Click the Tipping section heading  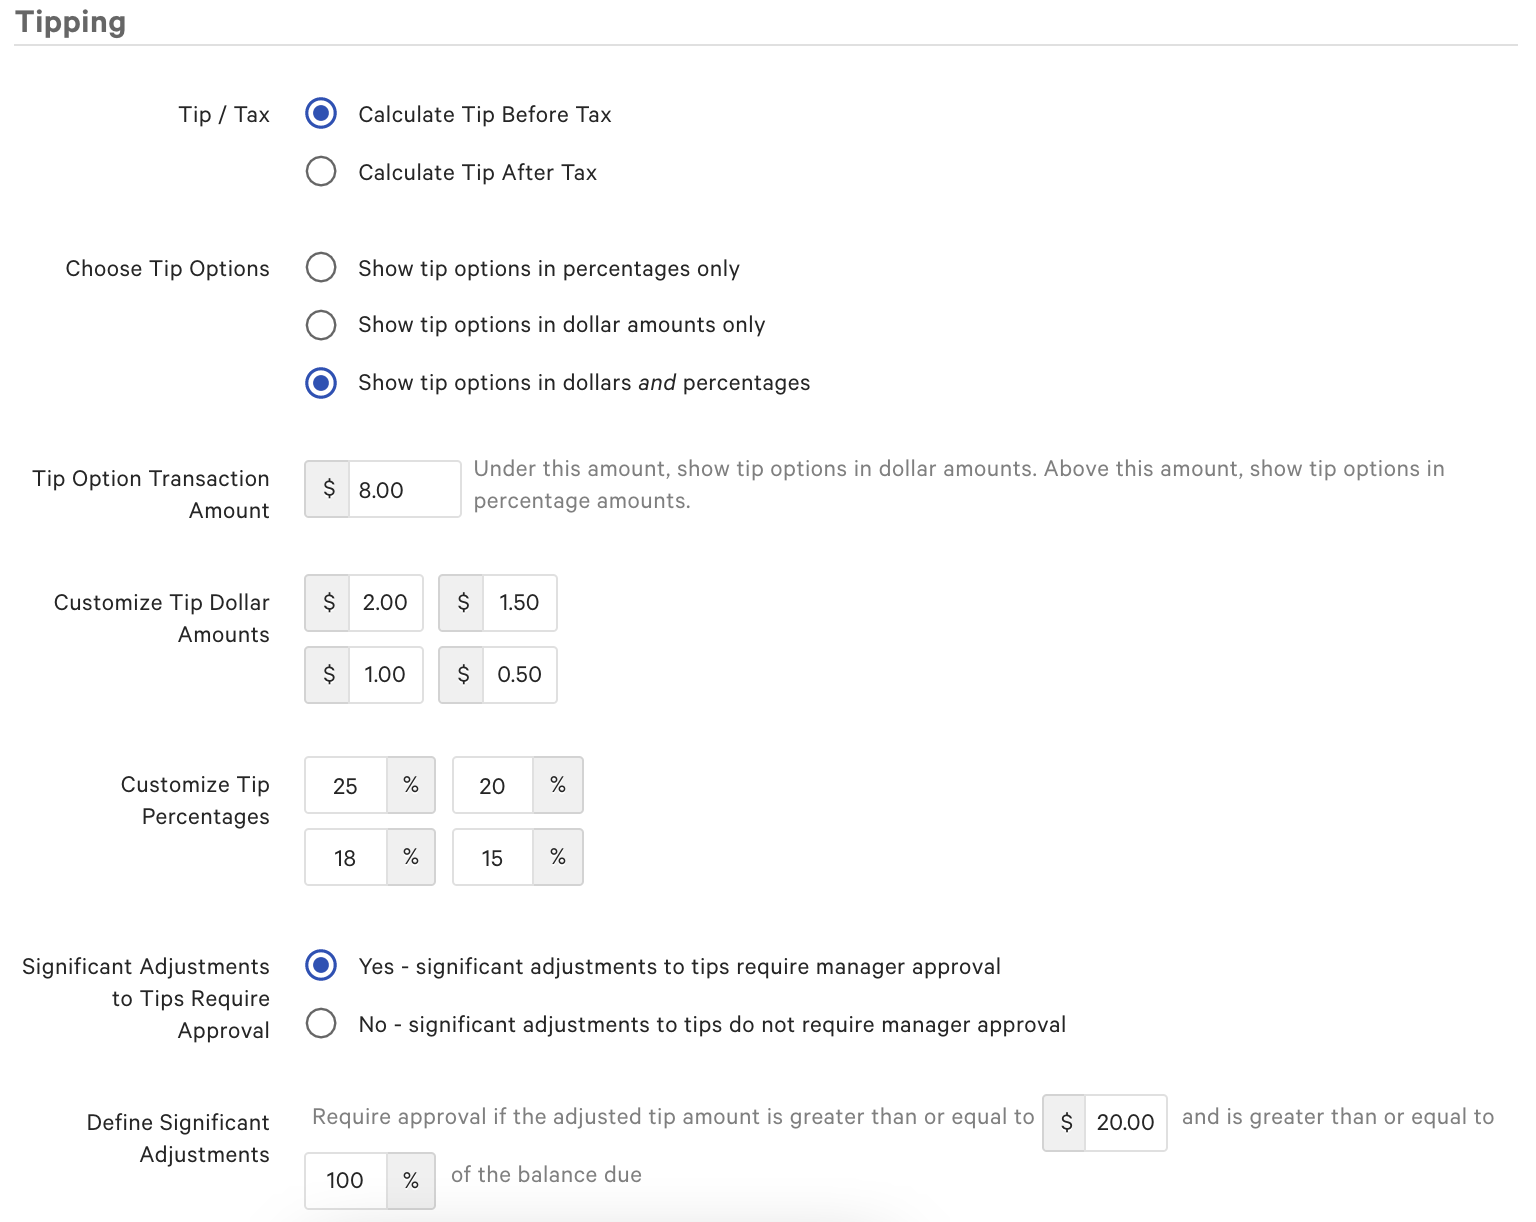[71, 21]
